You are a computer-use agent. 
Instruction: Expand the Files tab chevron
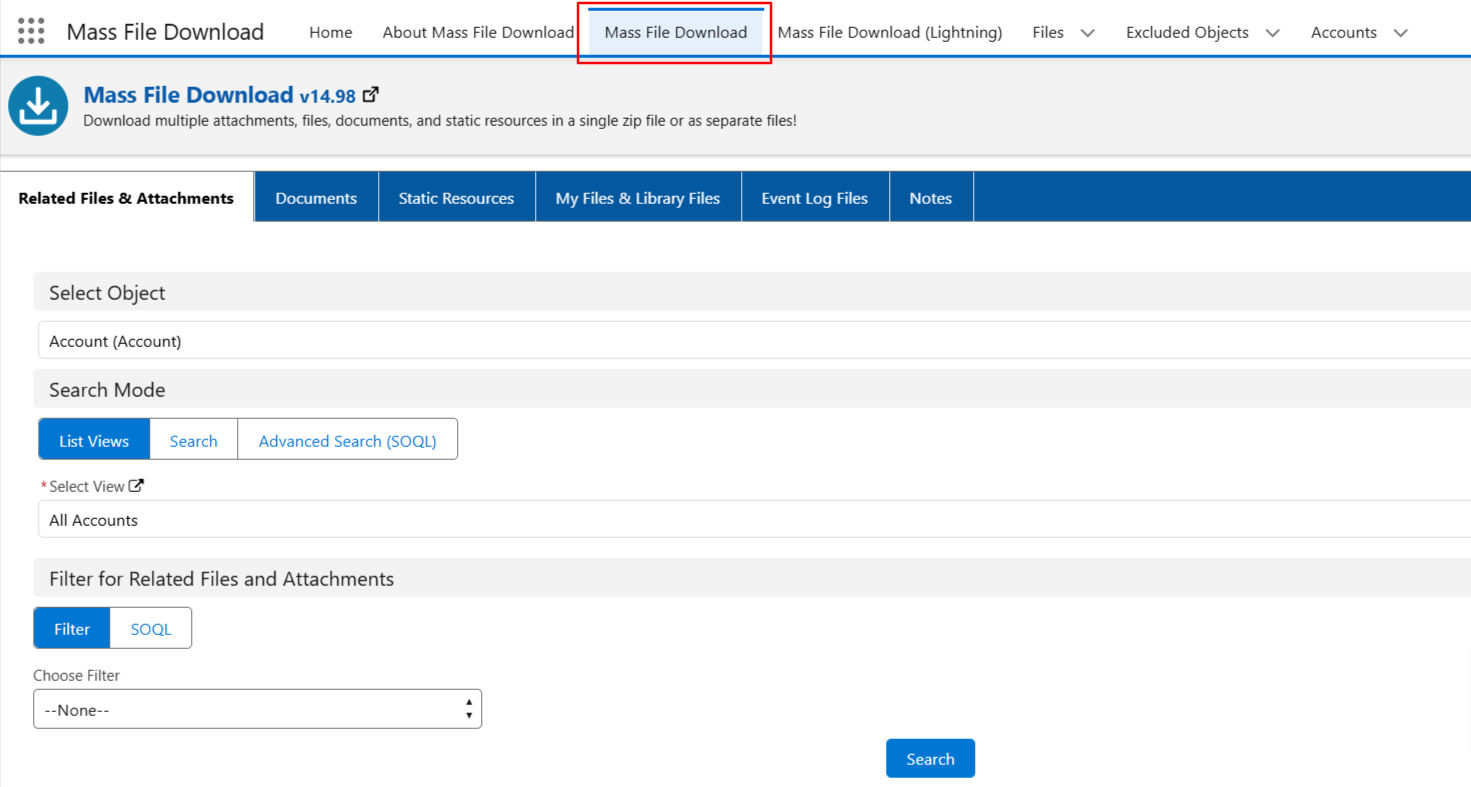1088,33
